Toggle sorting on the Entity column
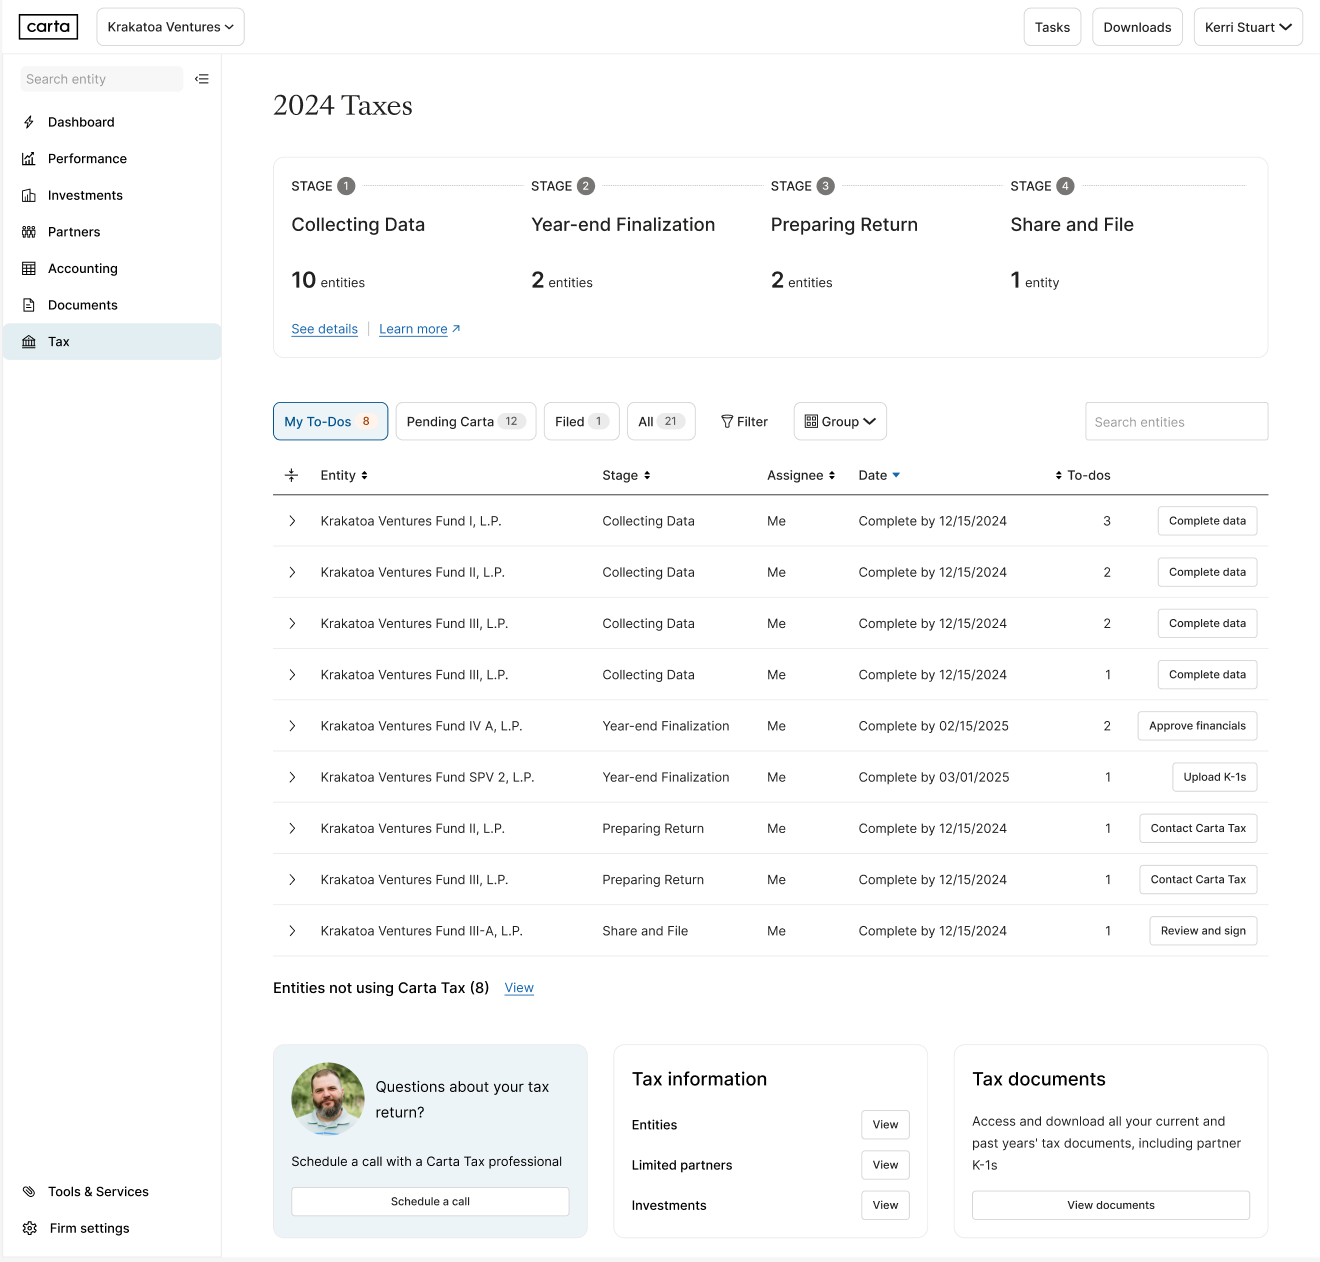The width and height of the screenshot is (1320, 1262). click(x=343, y=475)
